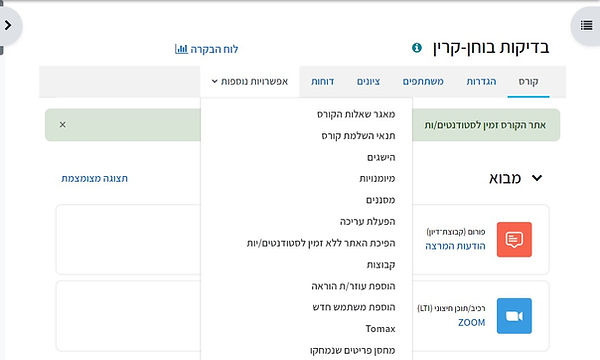The width and height of the screenshot is (600, 360).
Task: Open the ZOOM activity link
Action: [471, 323]
